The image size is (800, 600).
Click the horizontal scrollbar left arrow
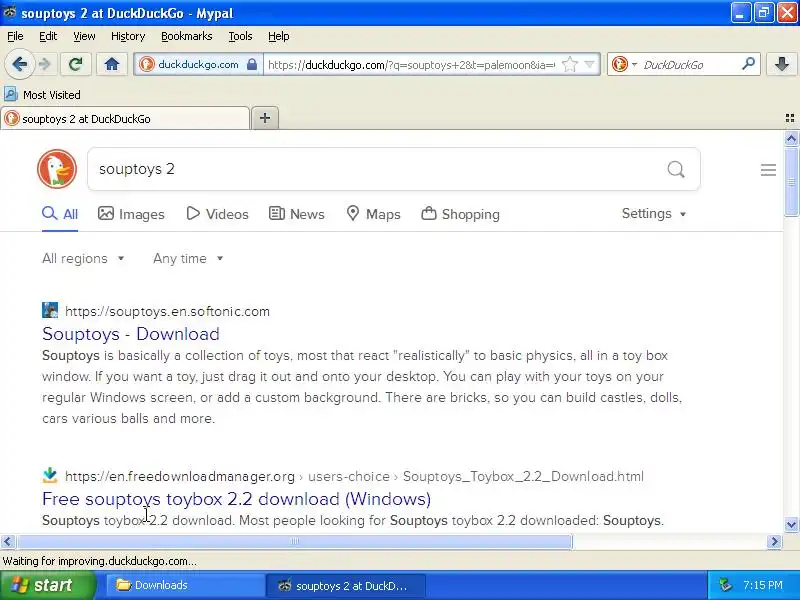(8, 541)
